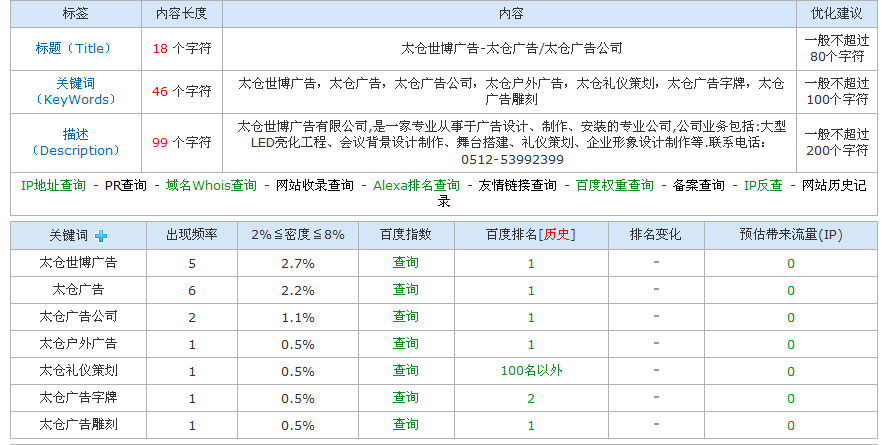Click Baidu rank 1 for 太仓广告公司
The image size is (882, 445).
point(531,318)
